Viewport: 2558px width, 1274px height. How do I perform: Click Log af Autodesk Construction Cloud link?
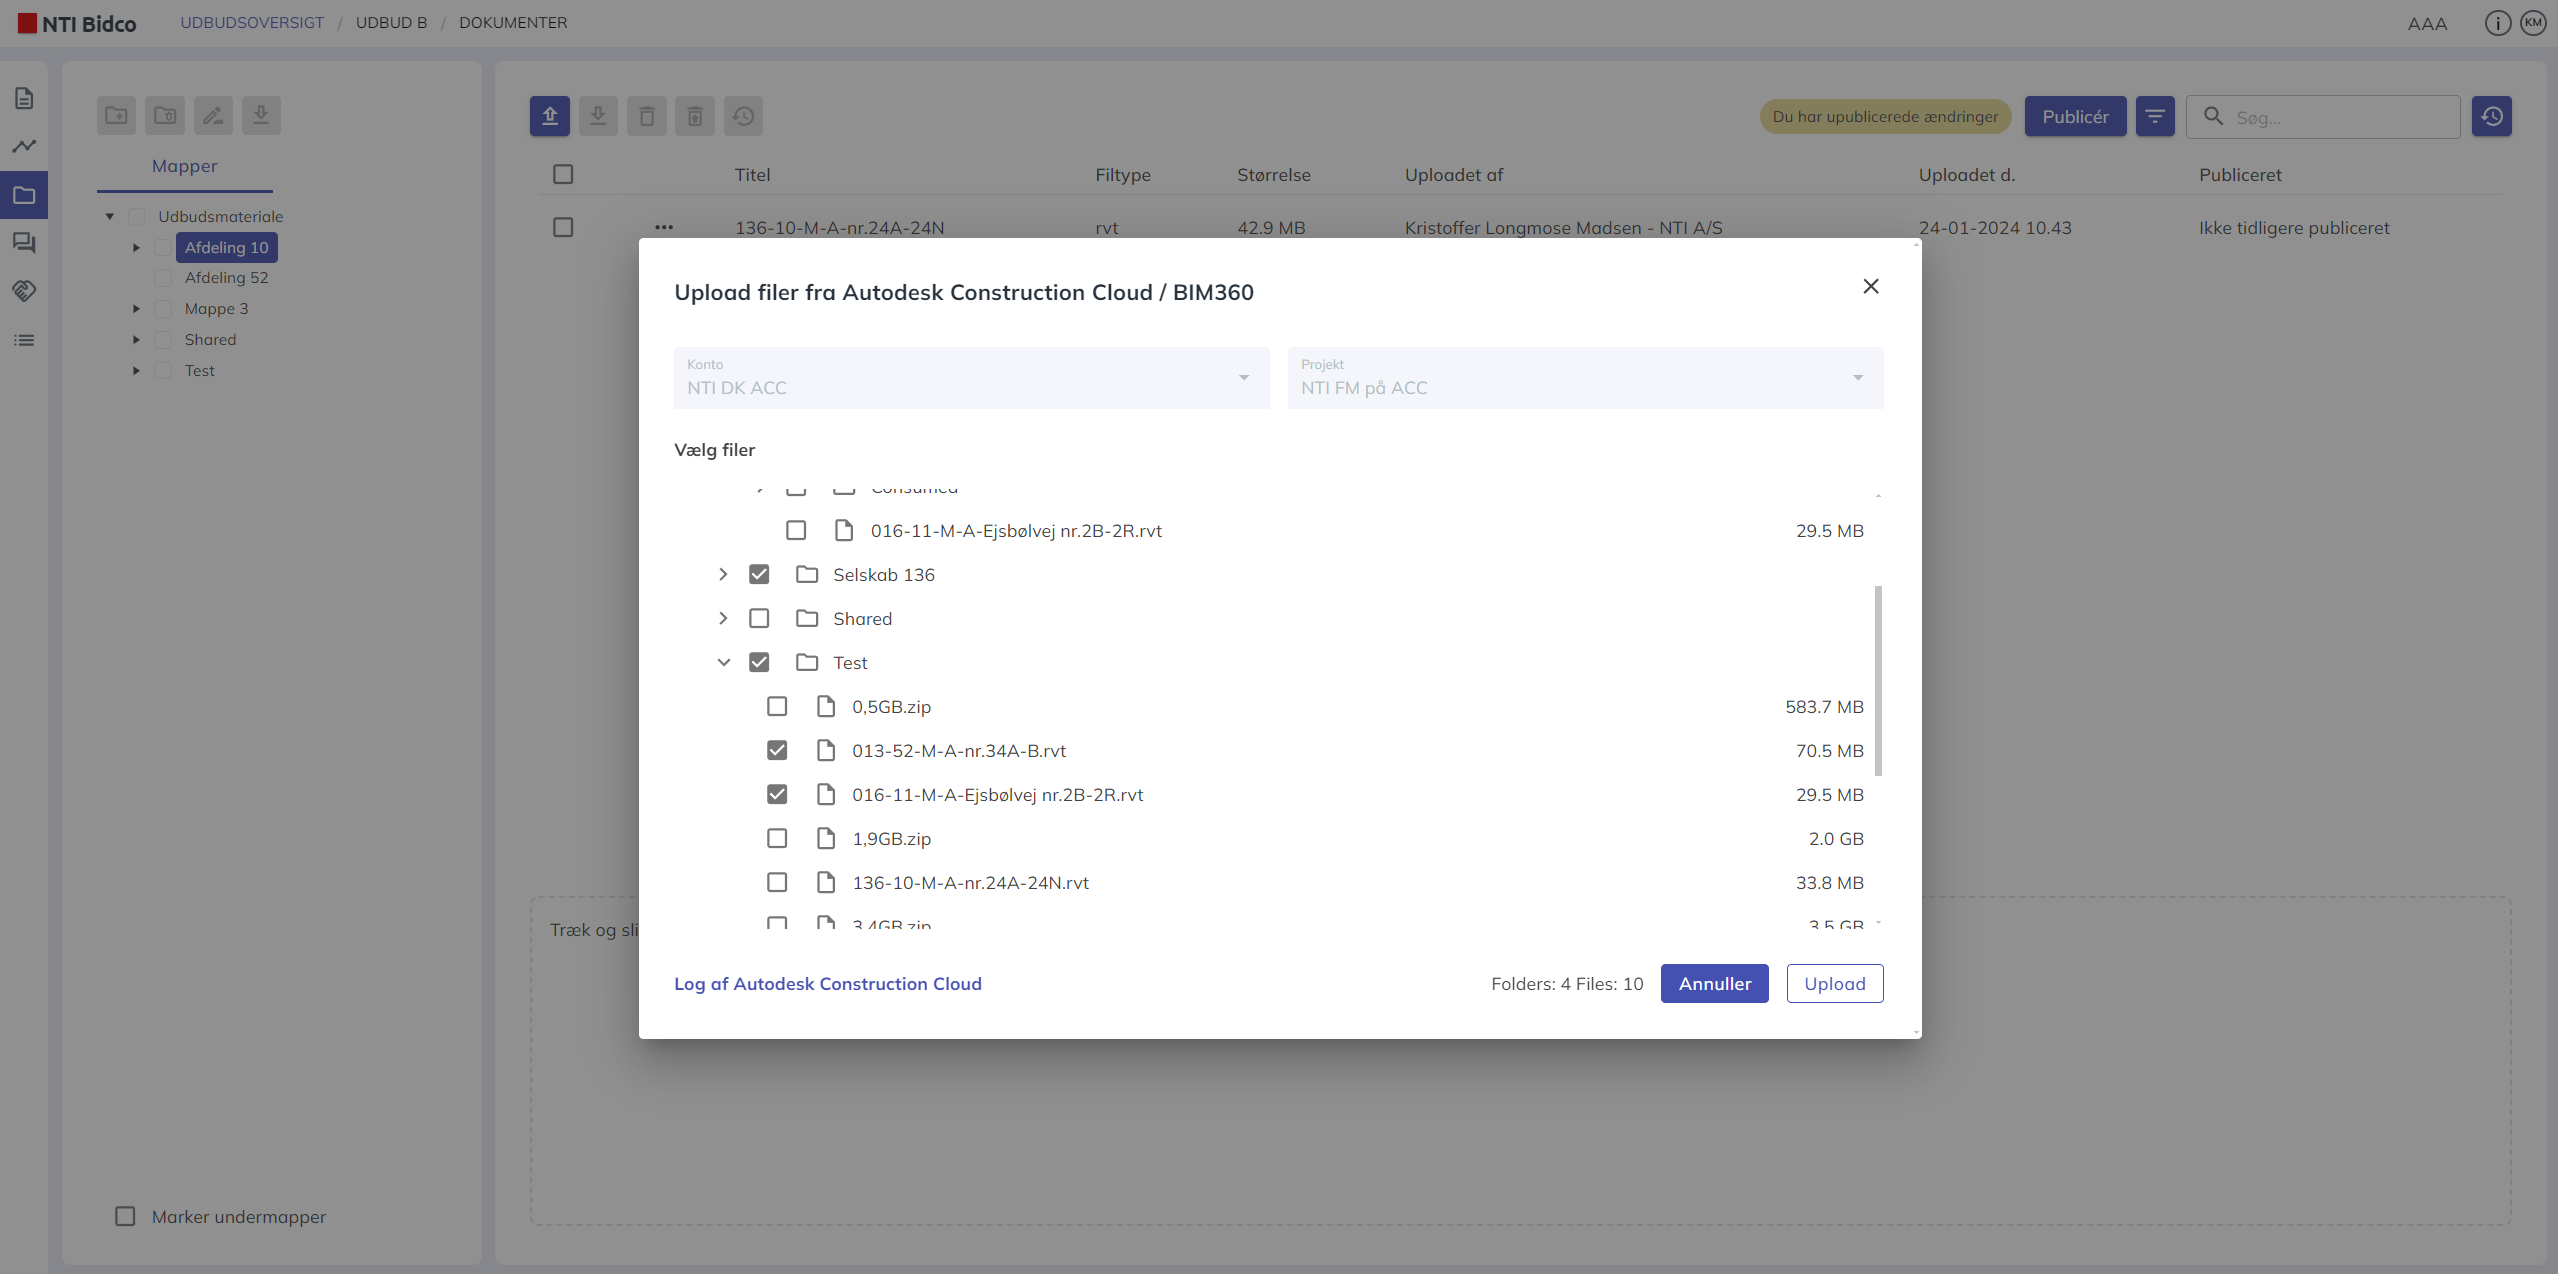coord(827,983)
